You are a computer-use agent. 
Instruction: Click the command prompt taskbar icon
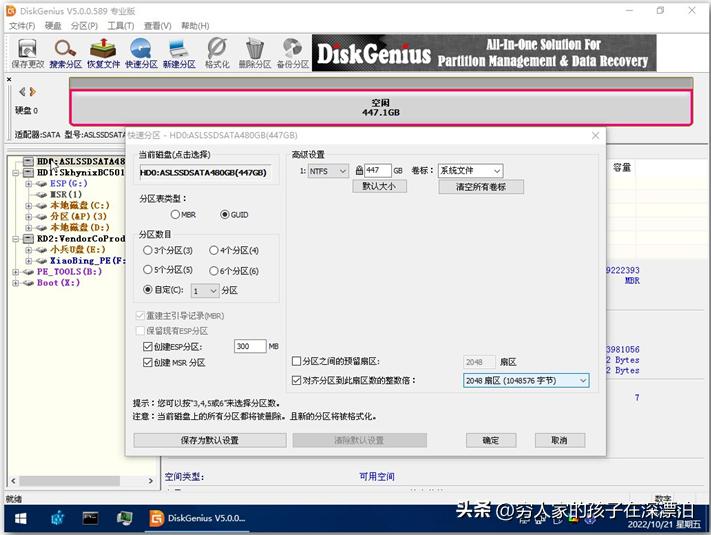pos(90,518)
